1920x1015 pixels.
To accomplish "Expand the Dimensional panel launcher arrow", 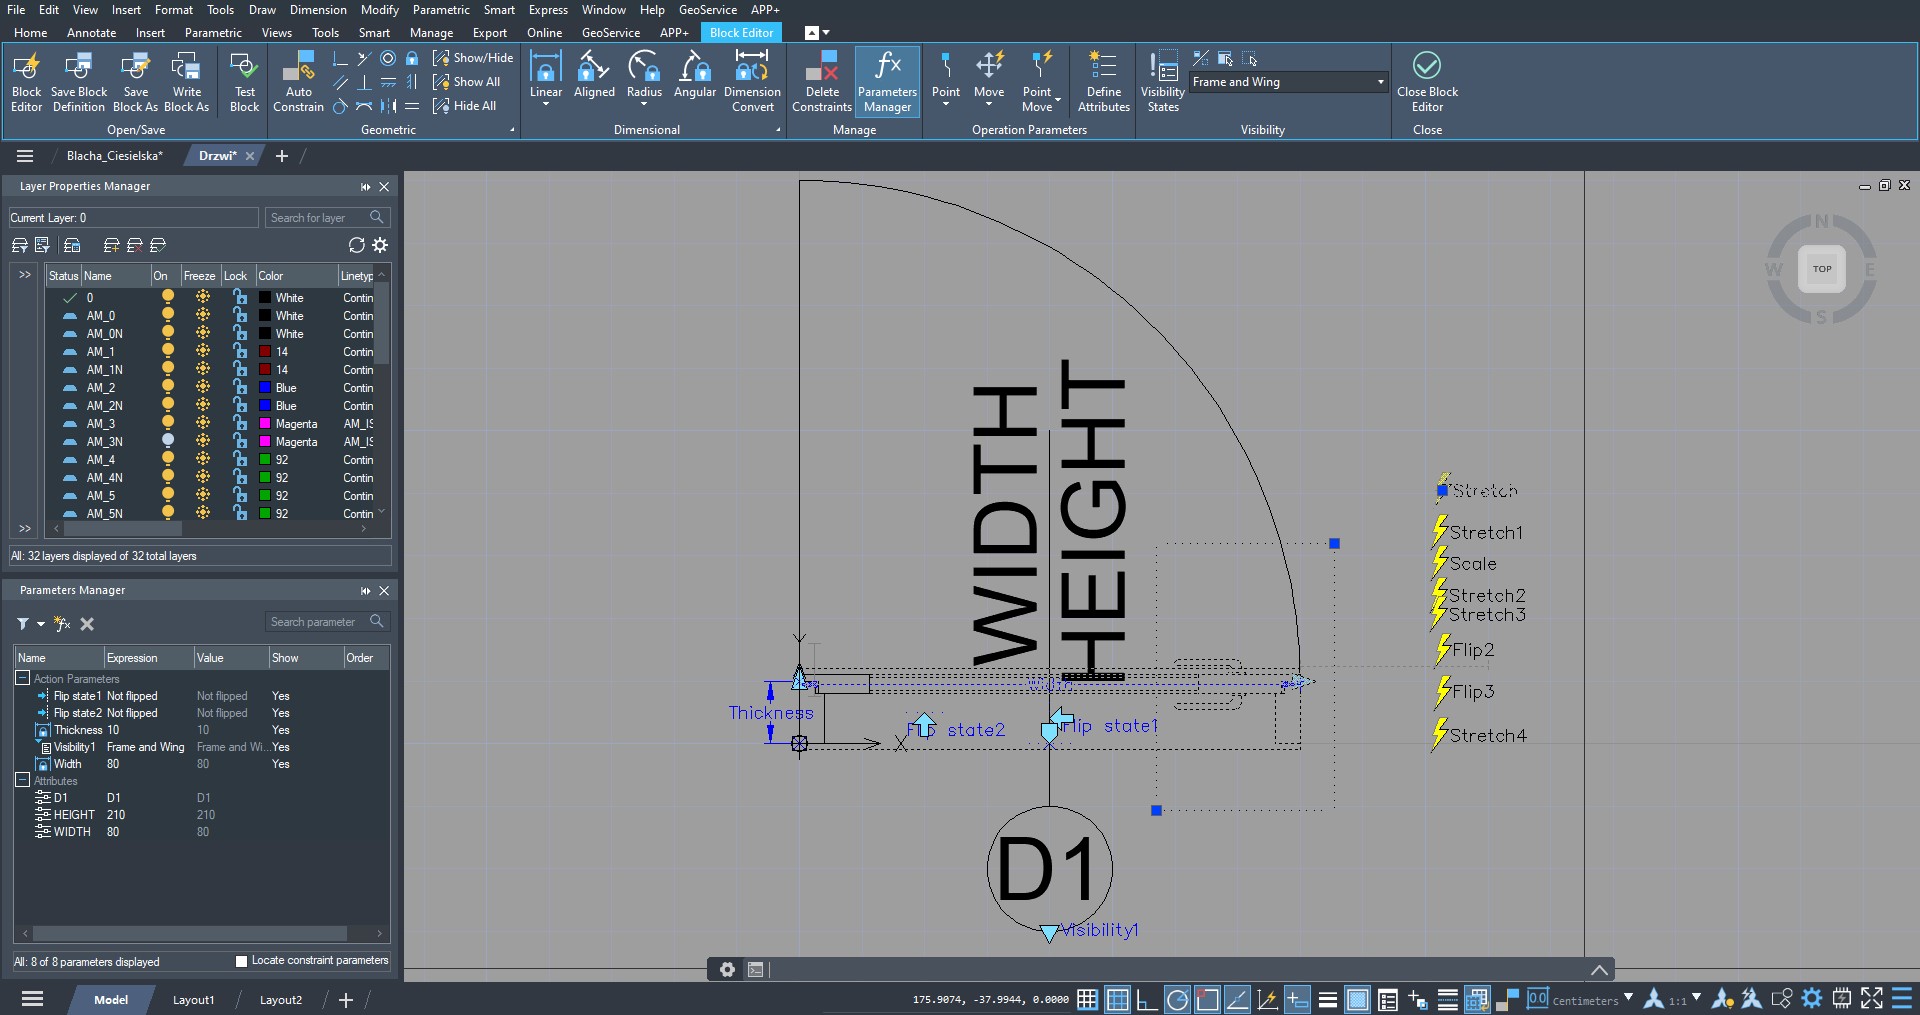I will pyautogui.click(x=778, y=130).
